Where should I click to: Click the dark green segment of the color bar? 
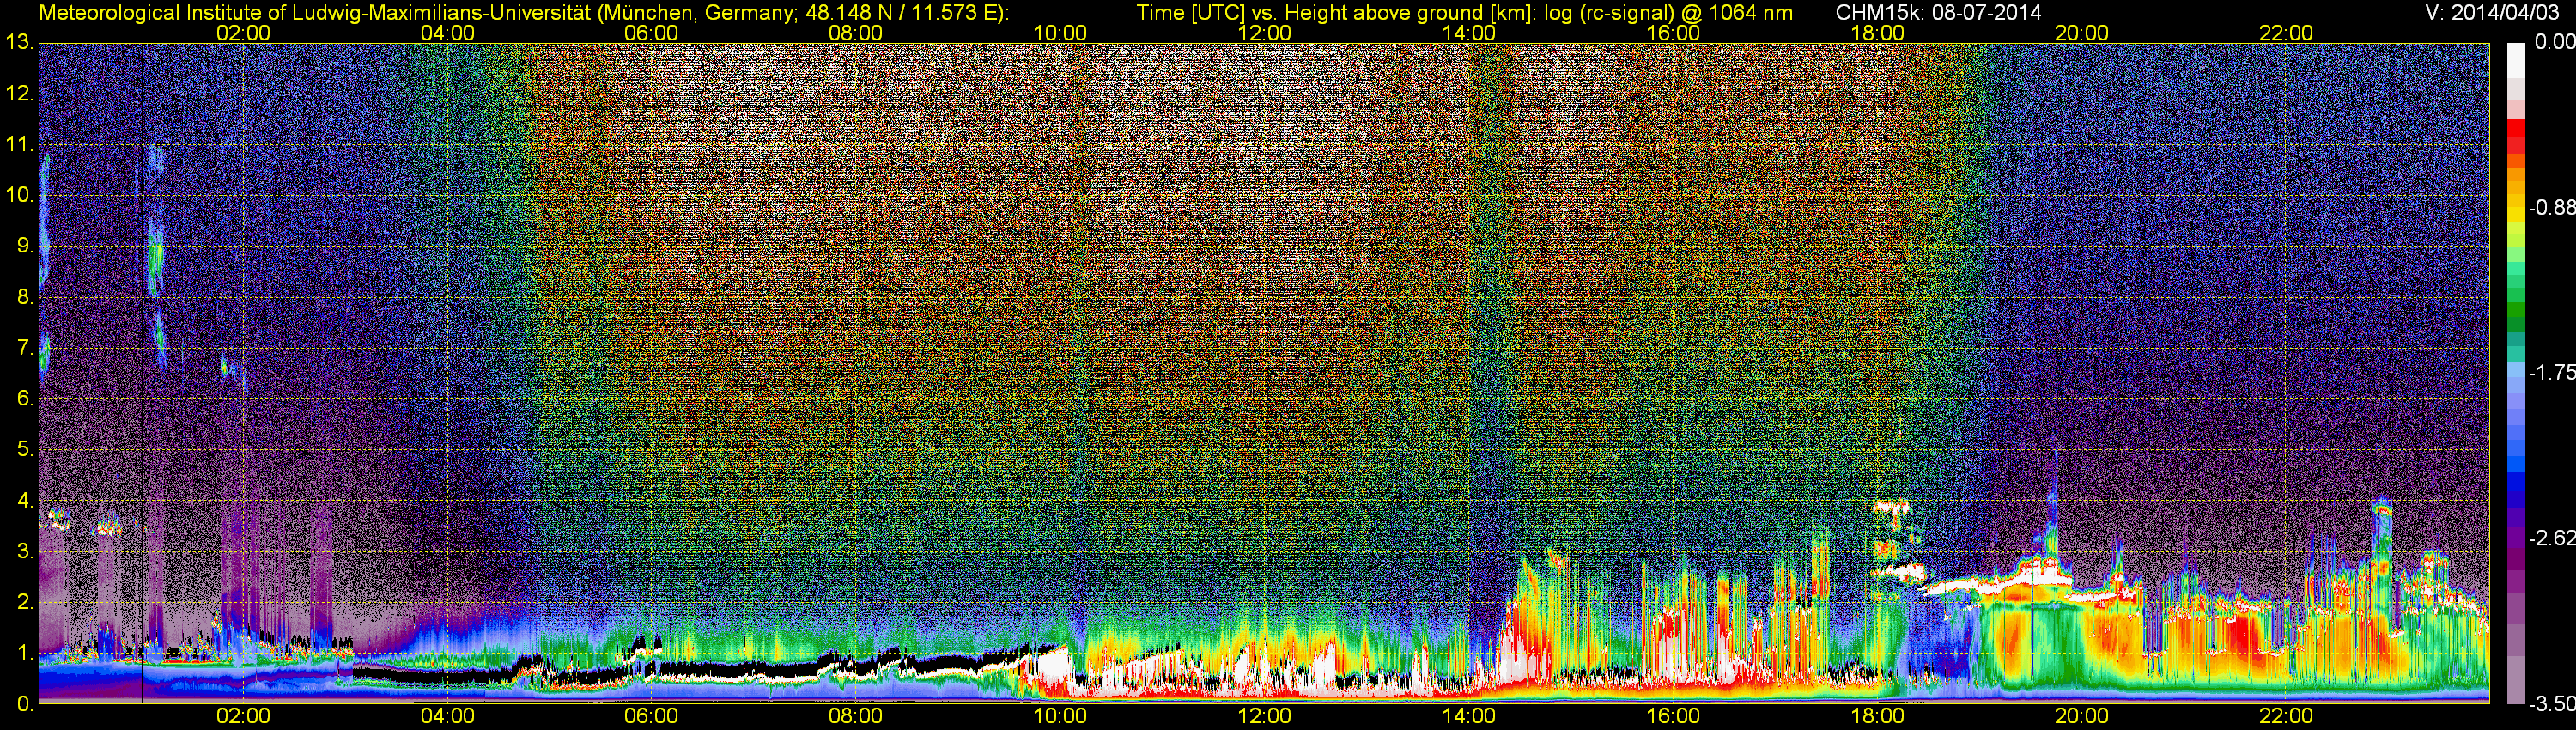[2516, 310]
